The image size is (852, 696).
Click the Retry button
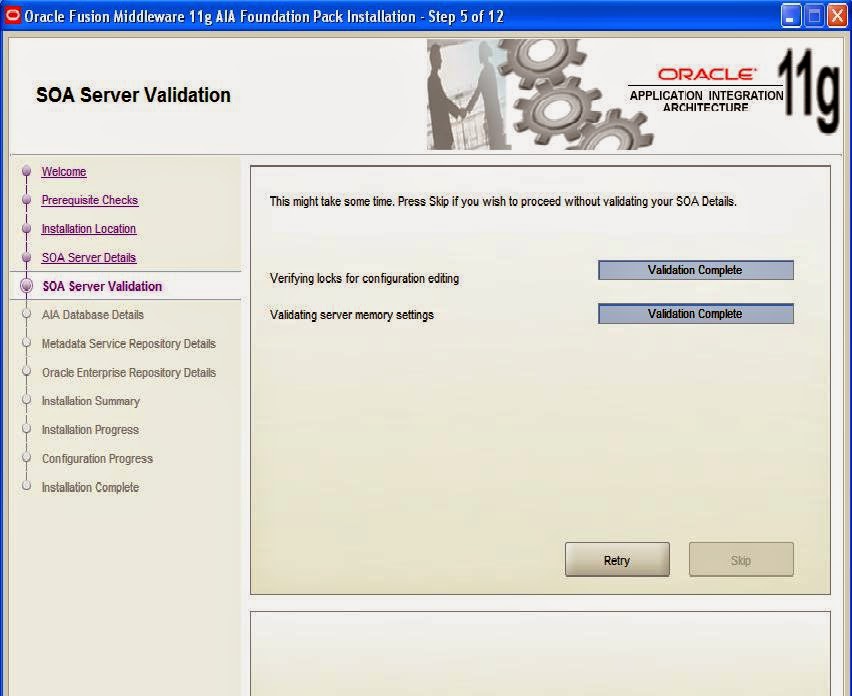click(x=617, y=560)
